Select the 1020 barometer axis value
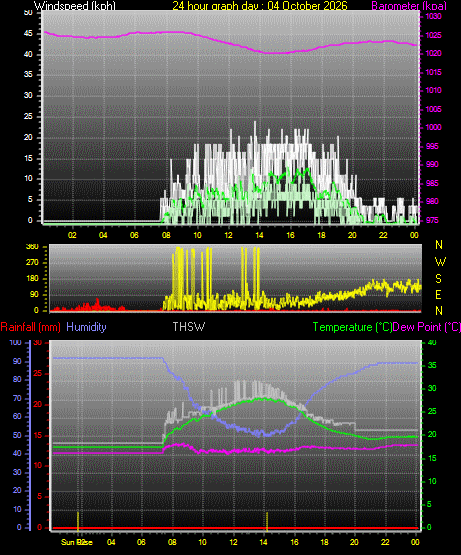Image resolution: width=461 pixels, height=555 pixels. point(433,53)
